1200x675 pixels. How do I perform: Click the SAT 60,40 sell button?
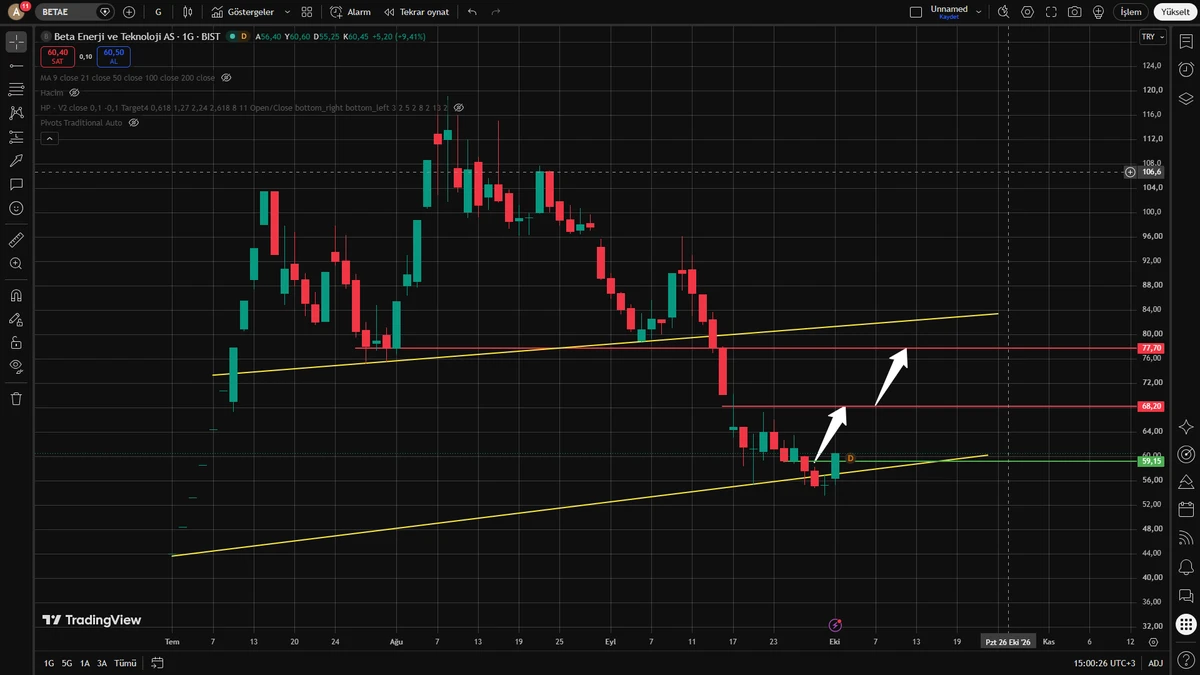57,57
